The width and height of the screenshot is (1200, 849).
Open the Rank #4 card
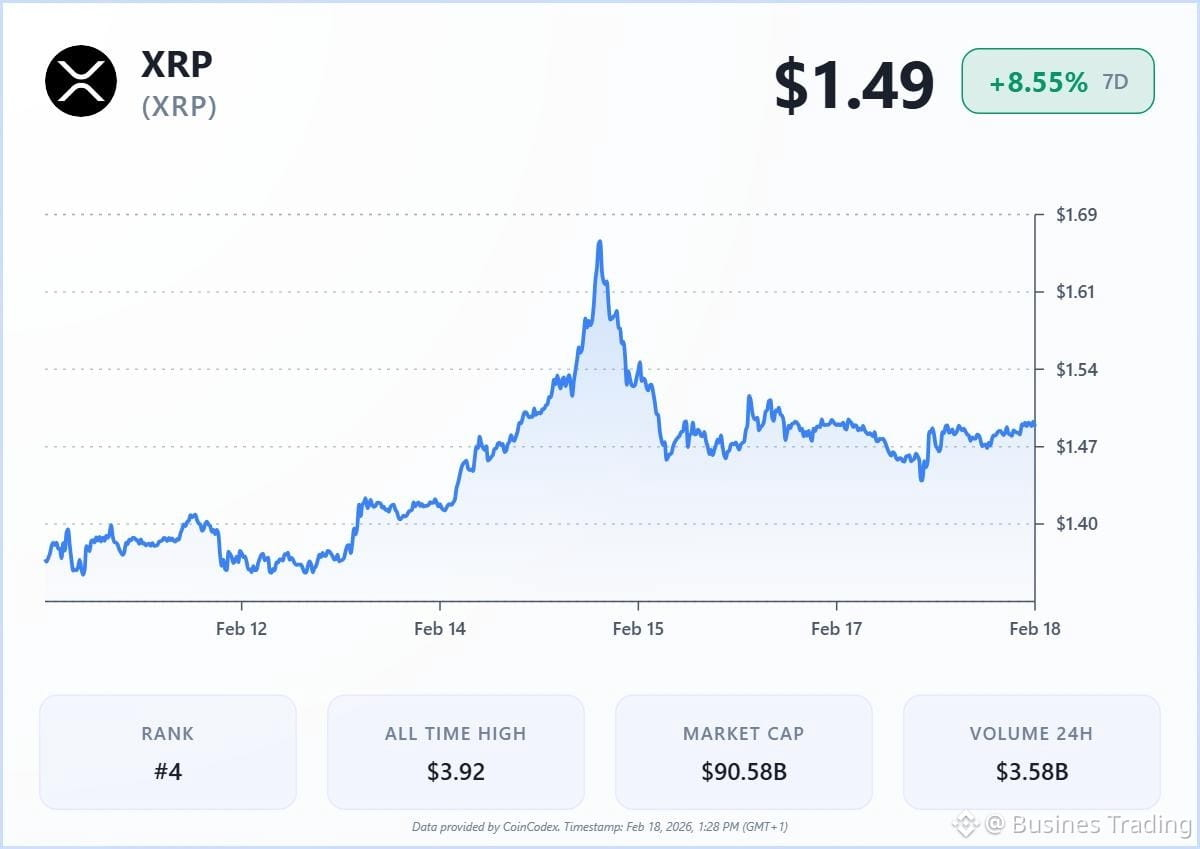[x=168, y=752]
